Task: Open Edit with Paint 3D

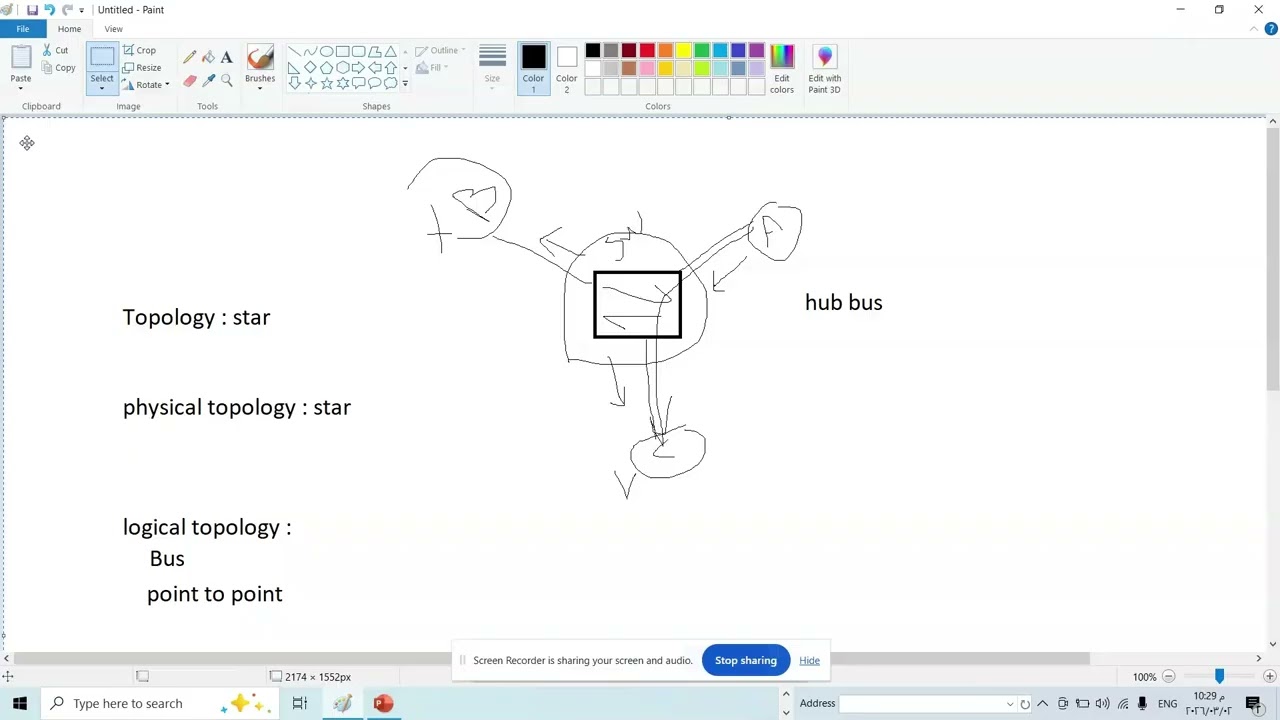Action: pos(825,70)
